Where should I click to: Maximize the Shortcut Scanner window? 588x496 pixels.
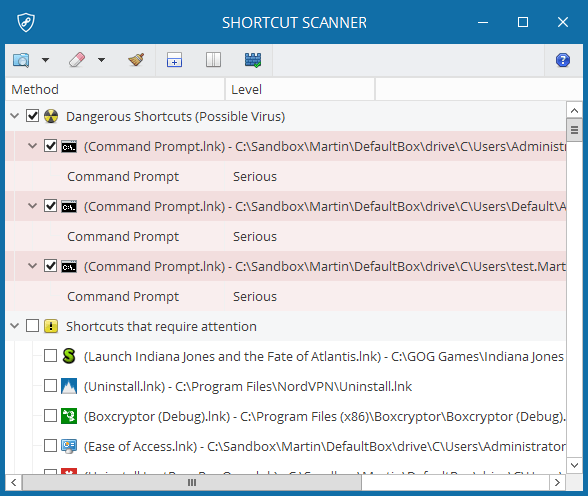point(523,22)
